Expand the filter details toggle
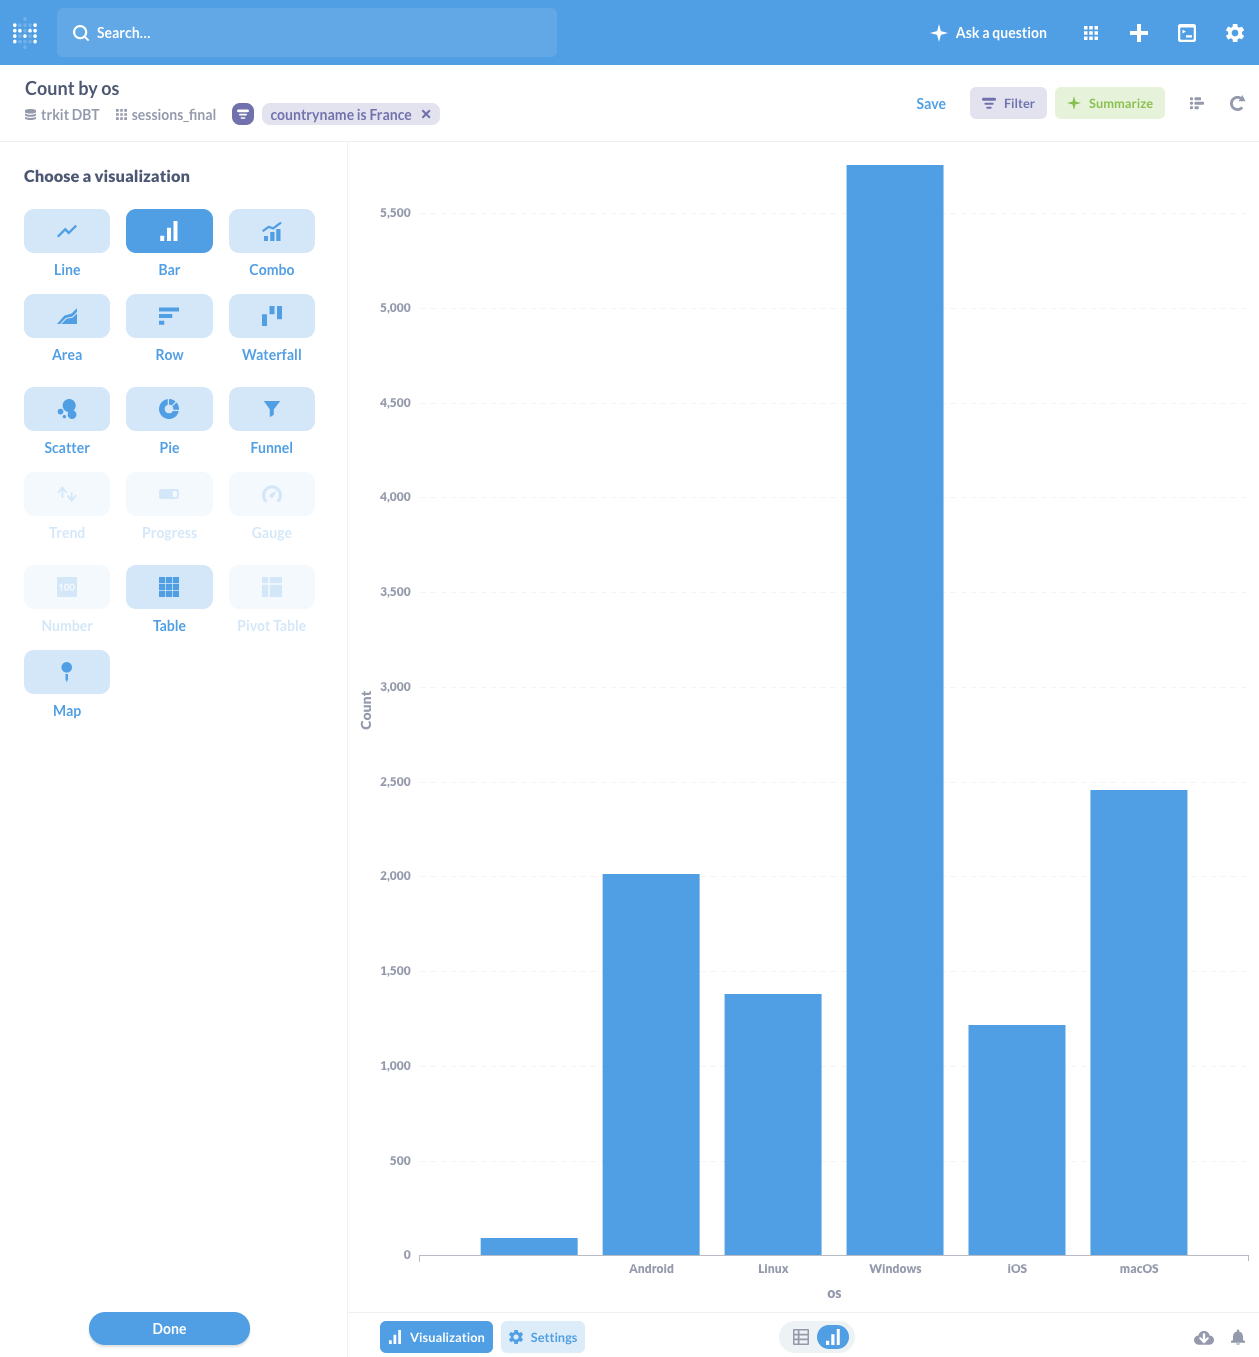 point(243,114)
